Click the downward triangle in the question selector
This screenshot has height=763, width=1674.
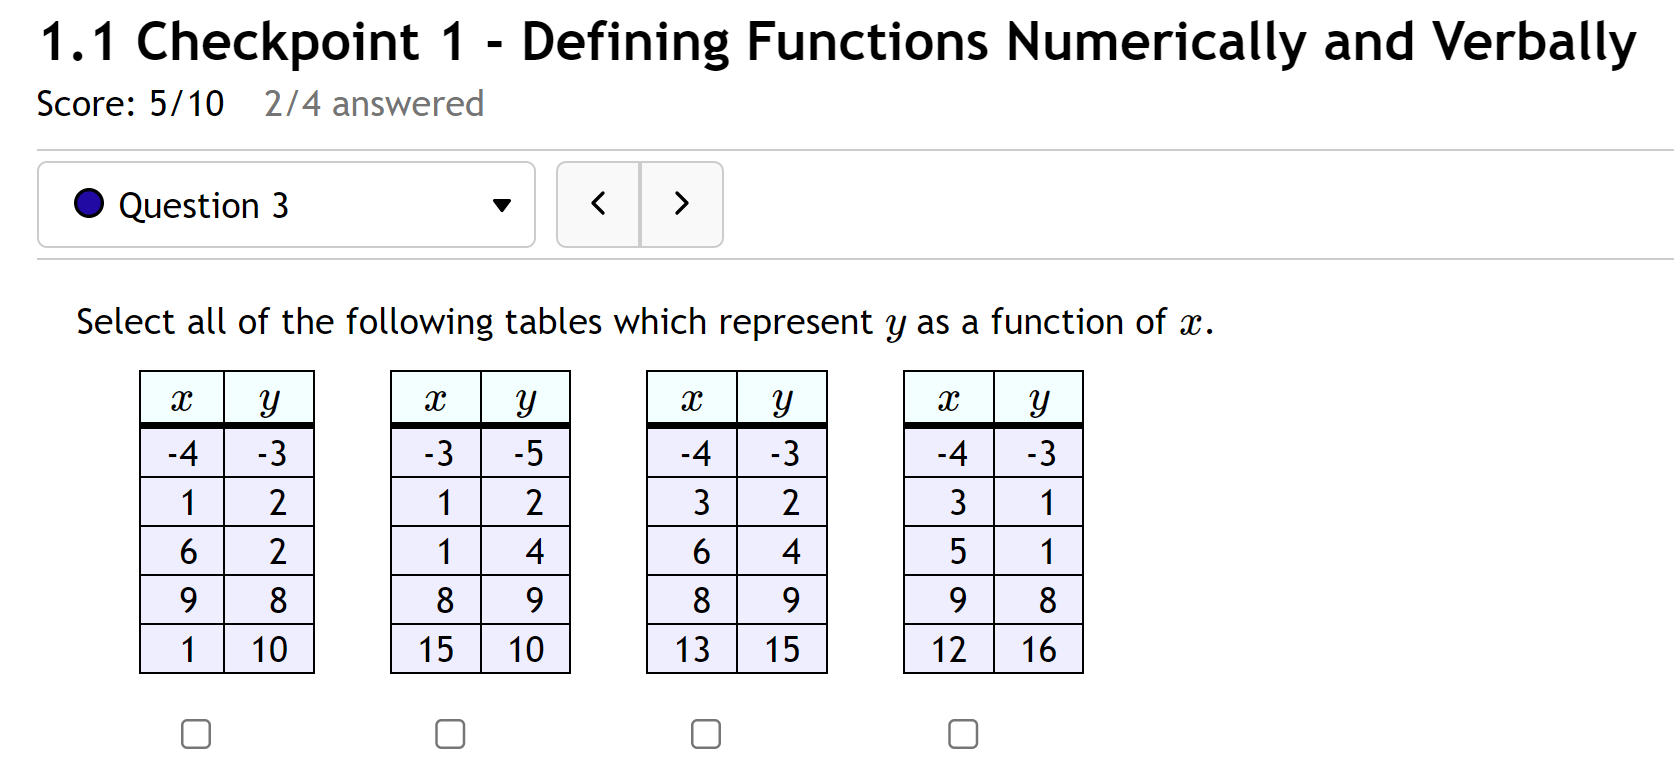pos(502,204)
